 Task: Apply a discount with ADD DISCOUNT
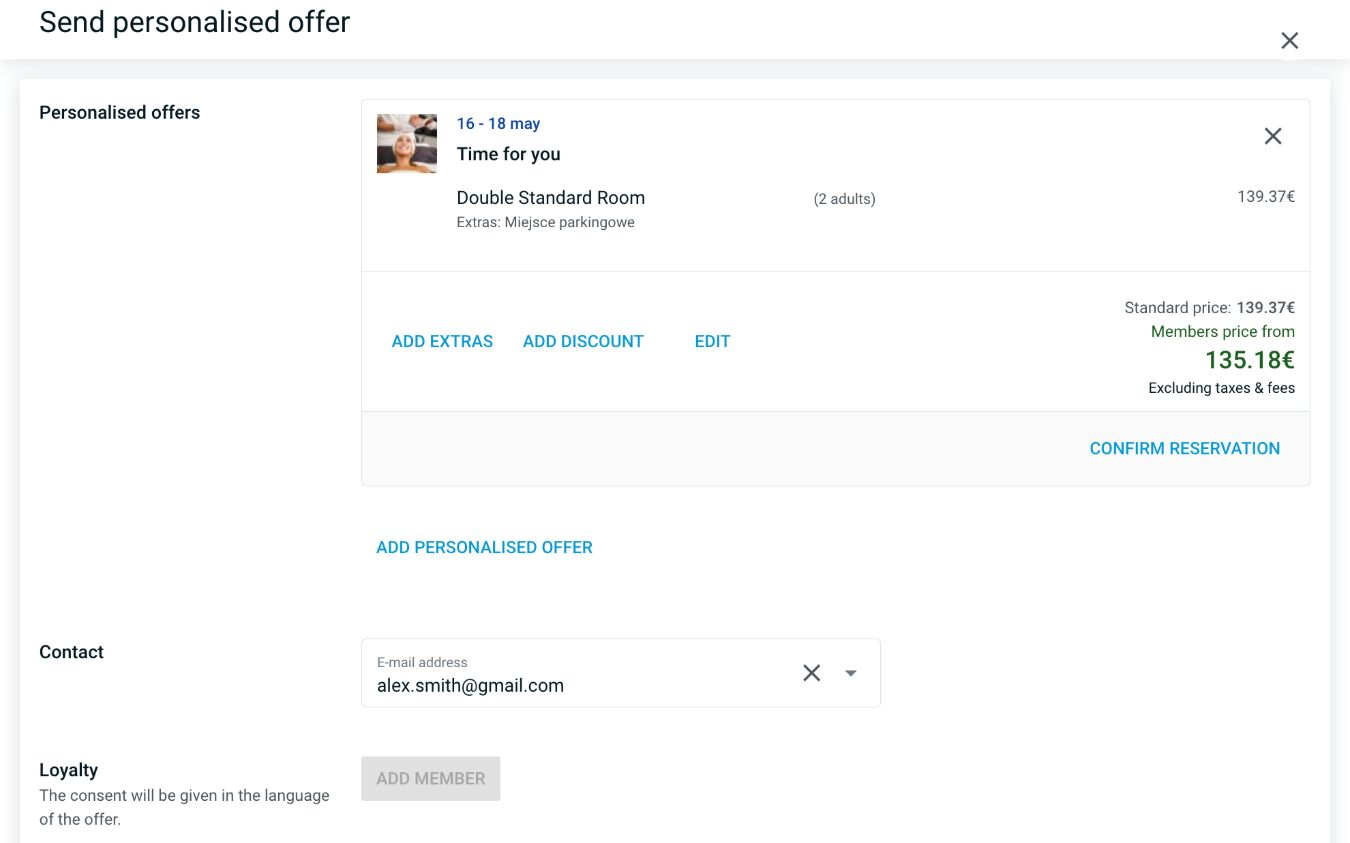583,341
